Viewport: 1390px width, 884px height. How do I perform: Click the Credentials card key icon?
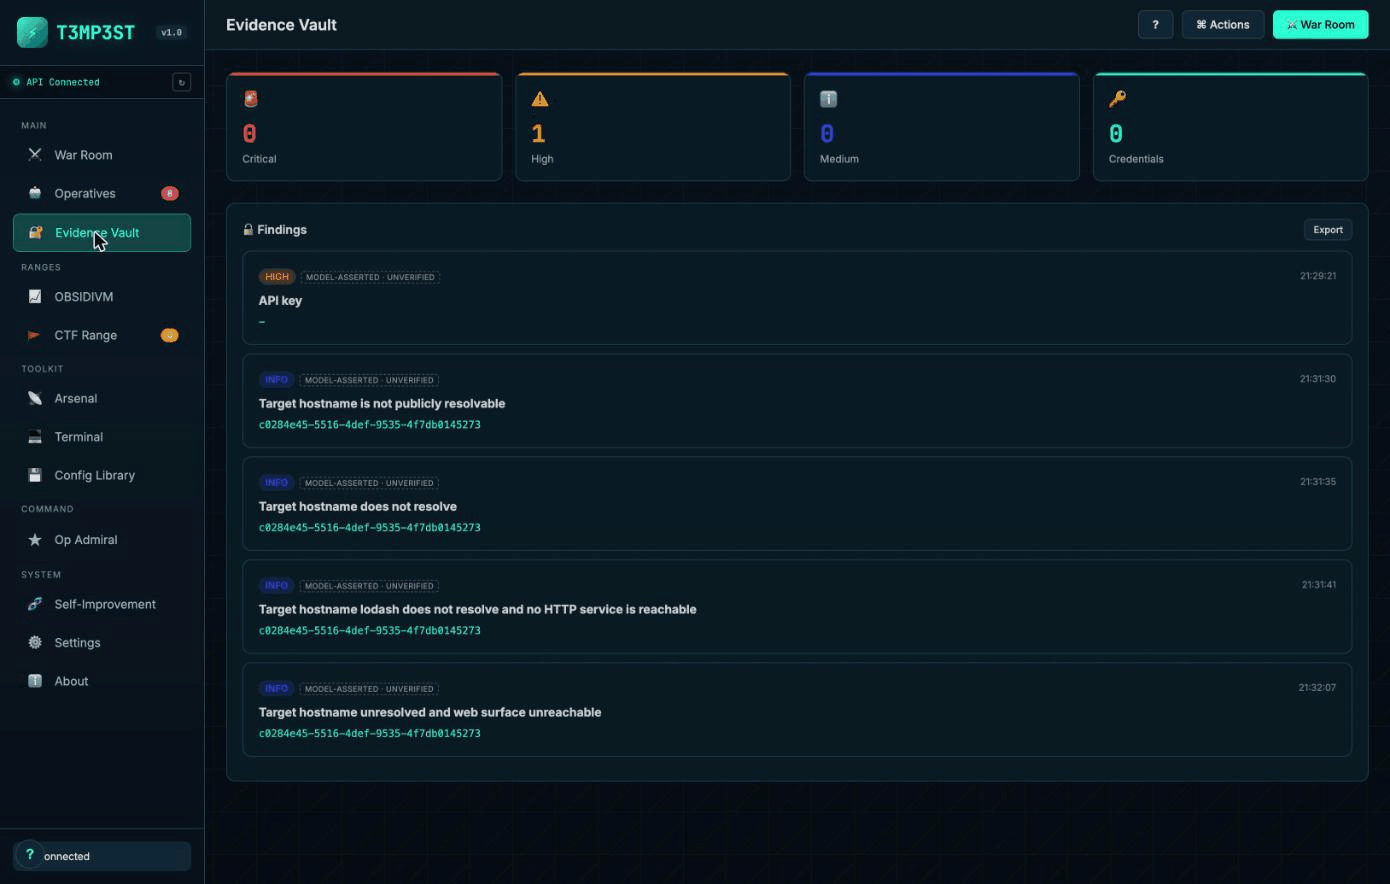(x=1117, y=99)
